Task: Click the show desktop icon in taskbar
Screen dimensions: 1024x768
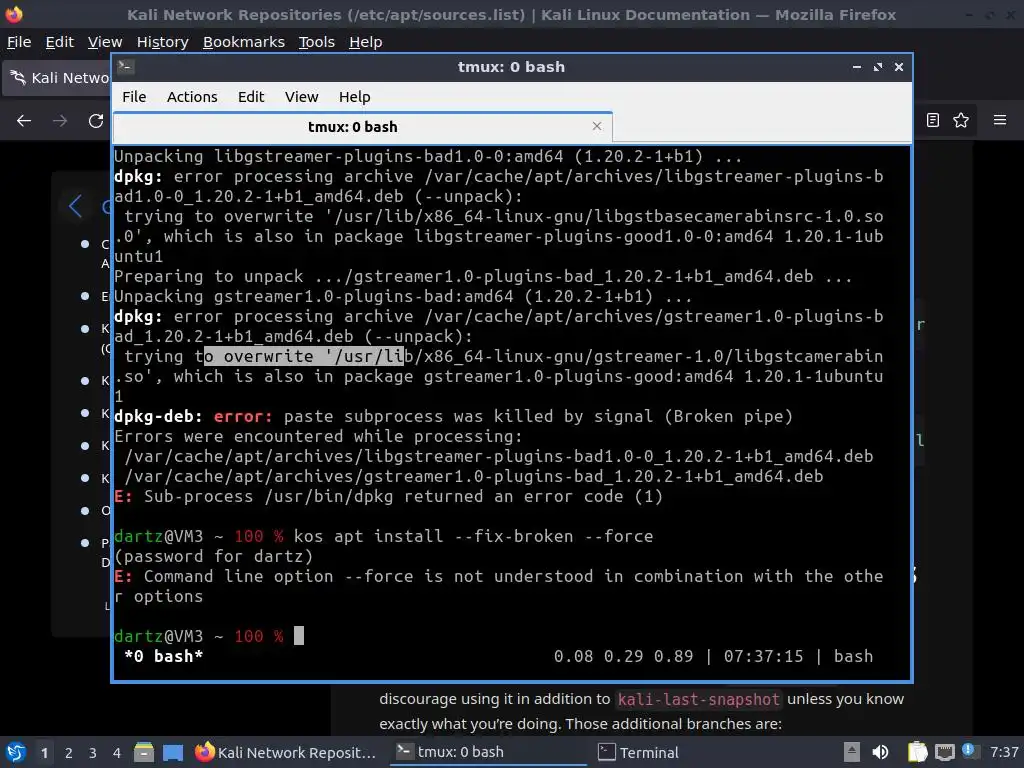Action: (x=173, y=752)
